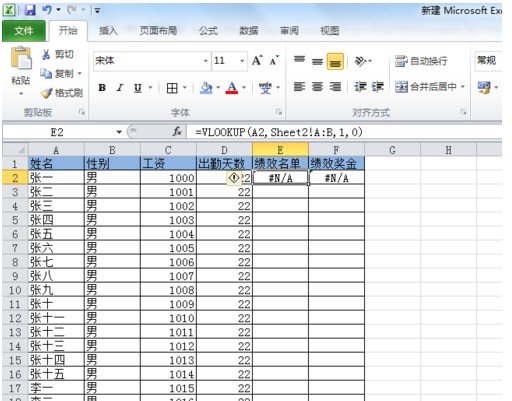The image size is (512, 401).
Task: Toggle Bold formatting
Action: [102, 88]
